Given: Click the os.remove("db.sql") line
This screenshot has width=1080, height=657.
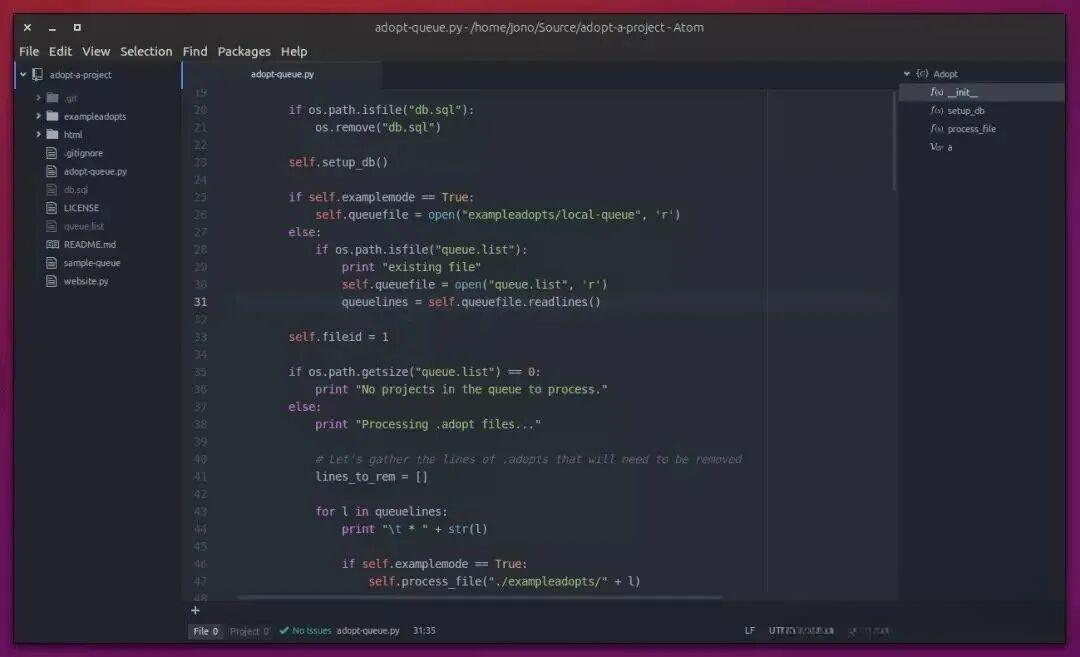Looking at the screenshot, I should [x=377, y=127].
